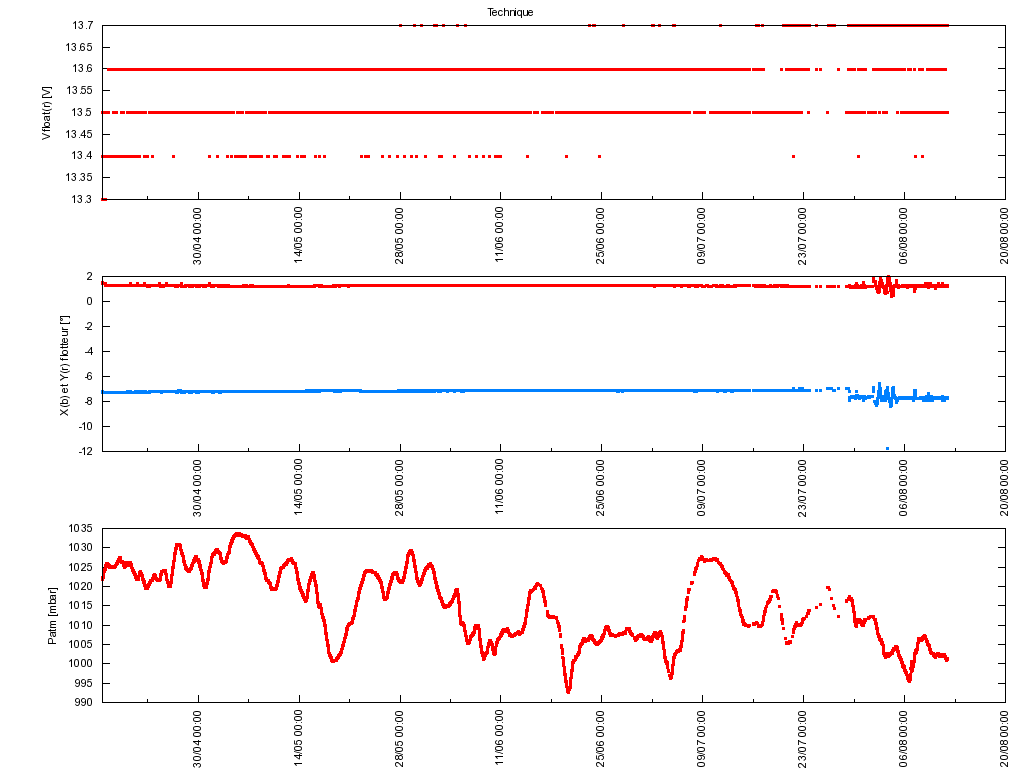1024x768 pixels.
Task: Select 25/06 00:00 date label under middle plot
Action: pyautogui.click(x=601, y=487)
